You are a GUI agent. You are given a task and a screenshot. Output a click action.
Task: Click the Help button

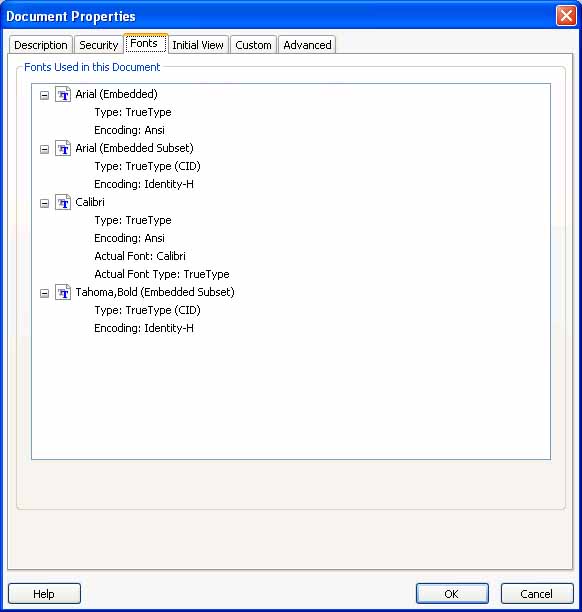coord(44,594)
